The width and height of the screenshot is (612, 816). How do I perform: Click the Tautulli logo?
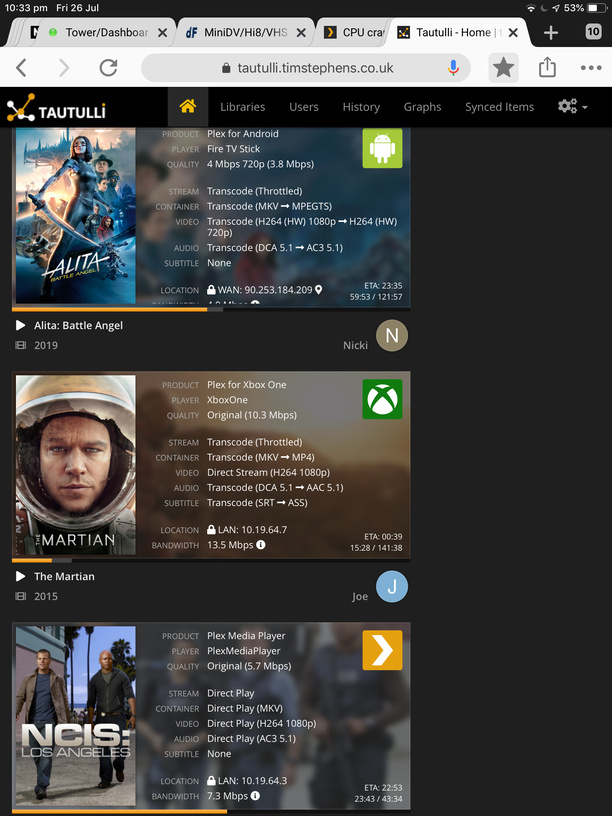(56, 108)
